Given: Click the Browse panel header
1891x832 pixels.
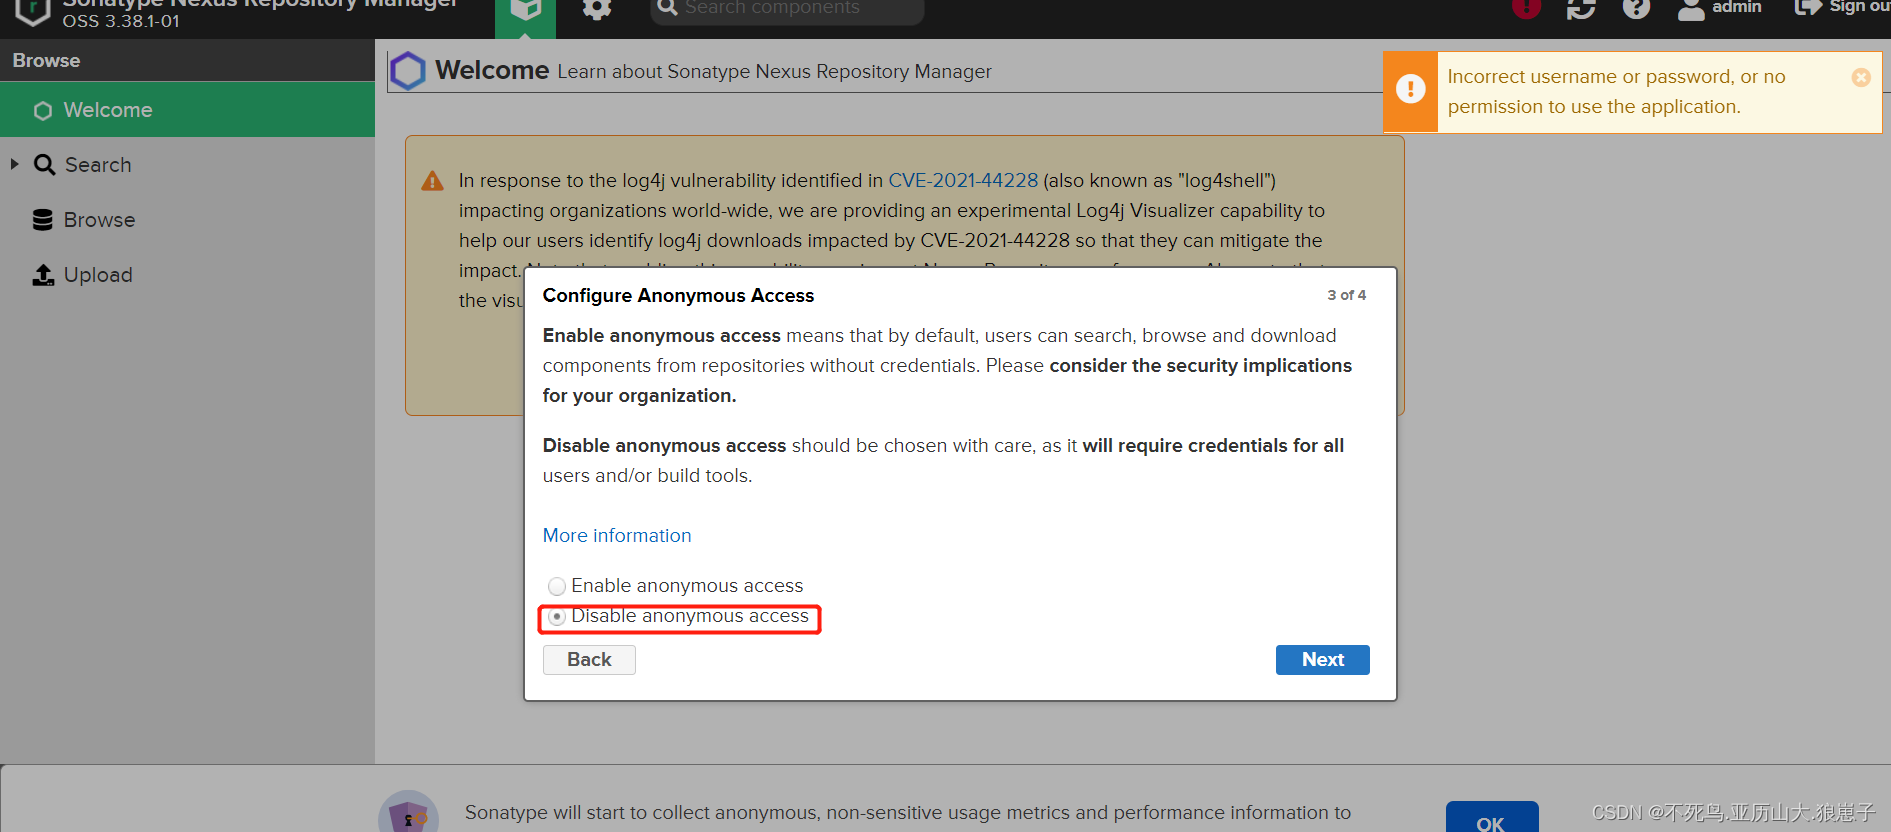Looking at the screenshot, I should [187, 61].
